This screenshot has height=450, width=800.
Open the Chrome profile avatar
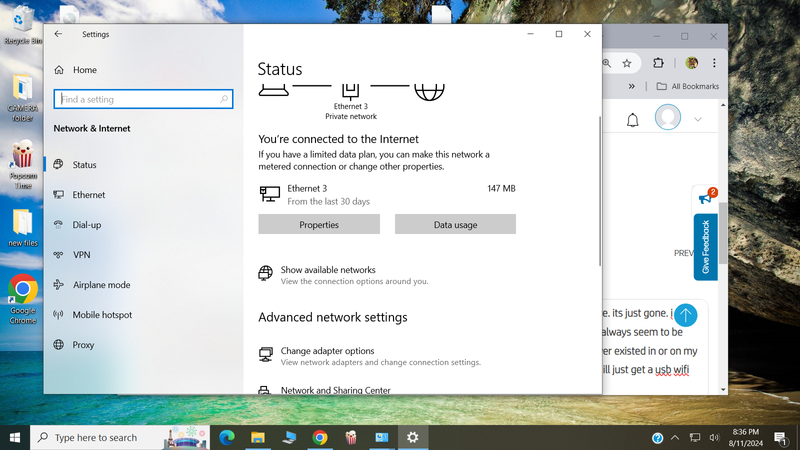pyautogui.click(x=692, y=63)
